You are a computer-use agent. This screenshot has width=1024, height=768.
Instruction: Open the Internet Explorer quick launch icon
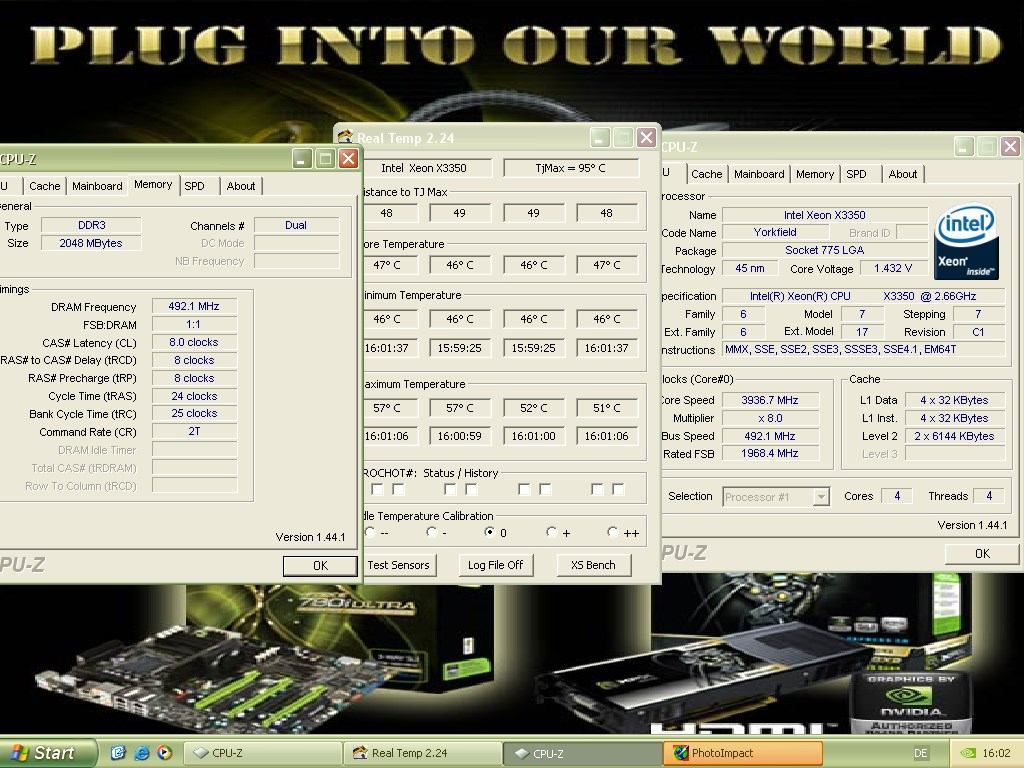[x=141, y=753]
